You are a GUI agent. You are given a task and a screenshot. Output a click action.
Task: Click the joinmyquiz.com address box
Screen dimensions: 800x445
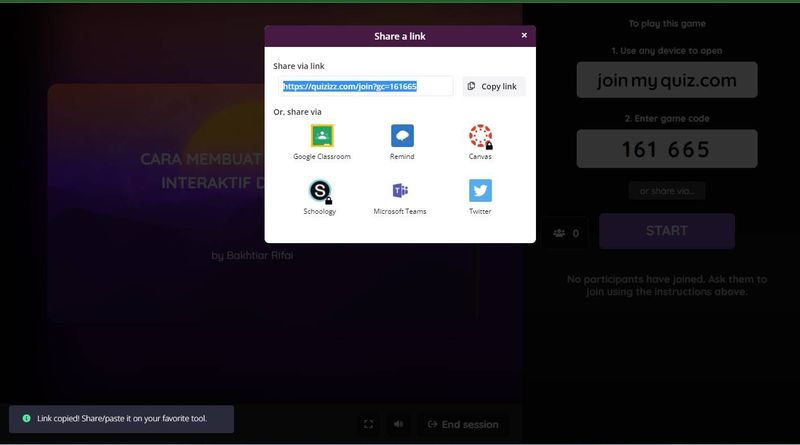[x=666, y=80]
